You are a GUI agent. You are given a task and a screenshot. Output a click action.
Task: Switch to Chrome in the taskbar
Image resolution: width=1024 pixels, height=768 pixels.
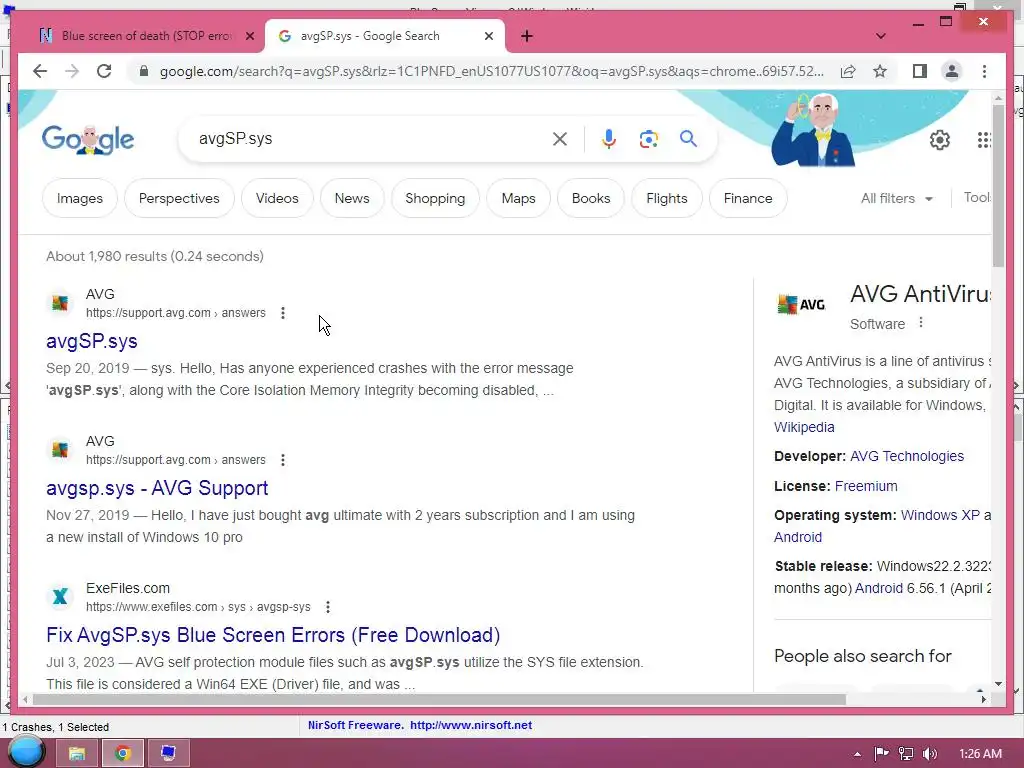122,753
